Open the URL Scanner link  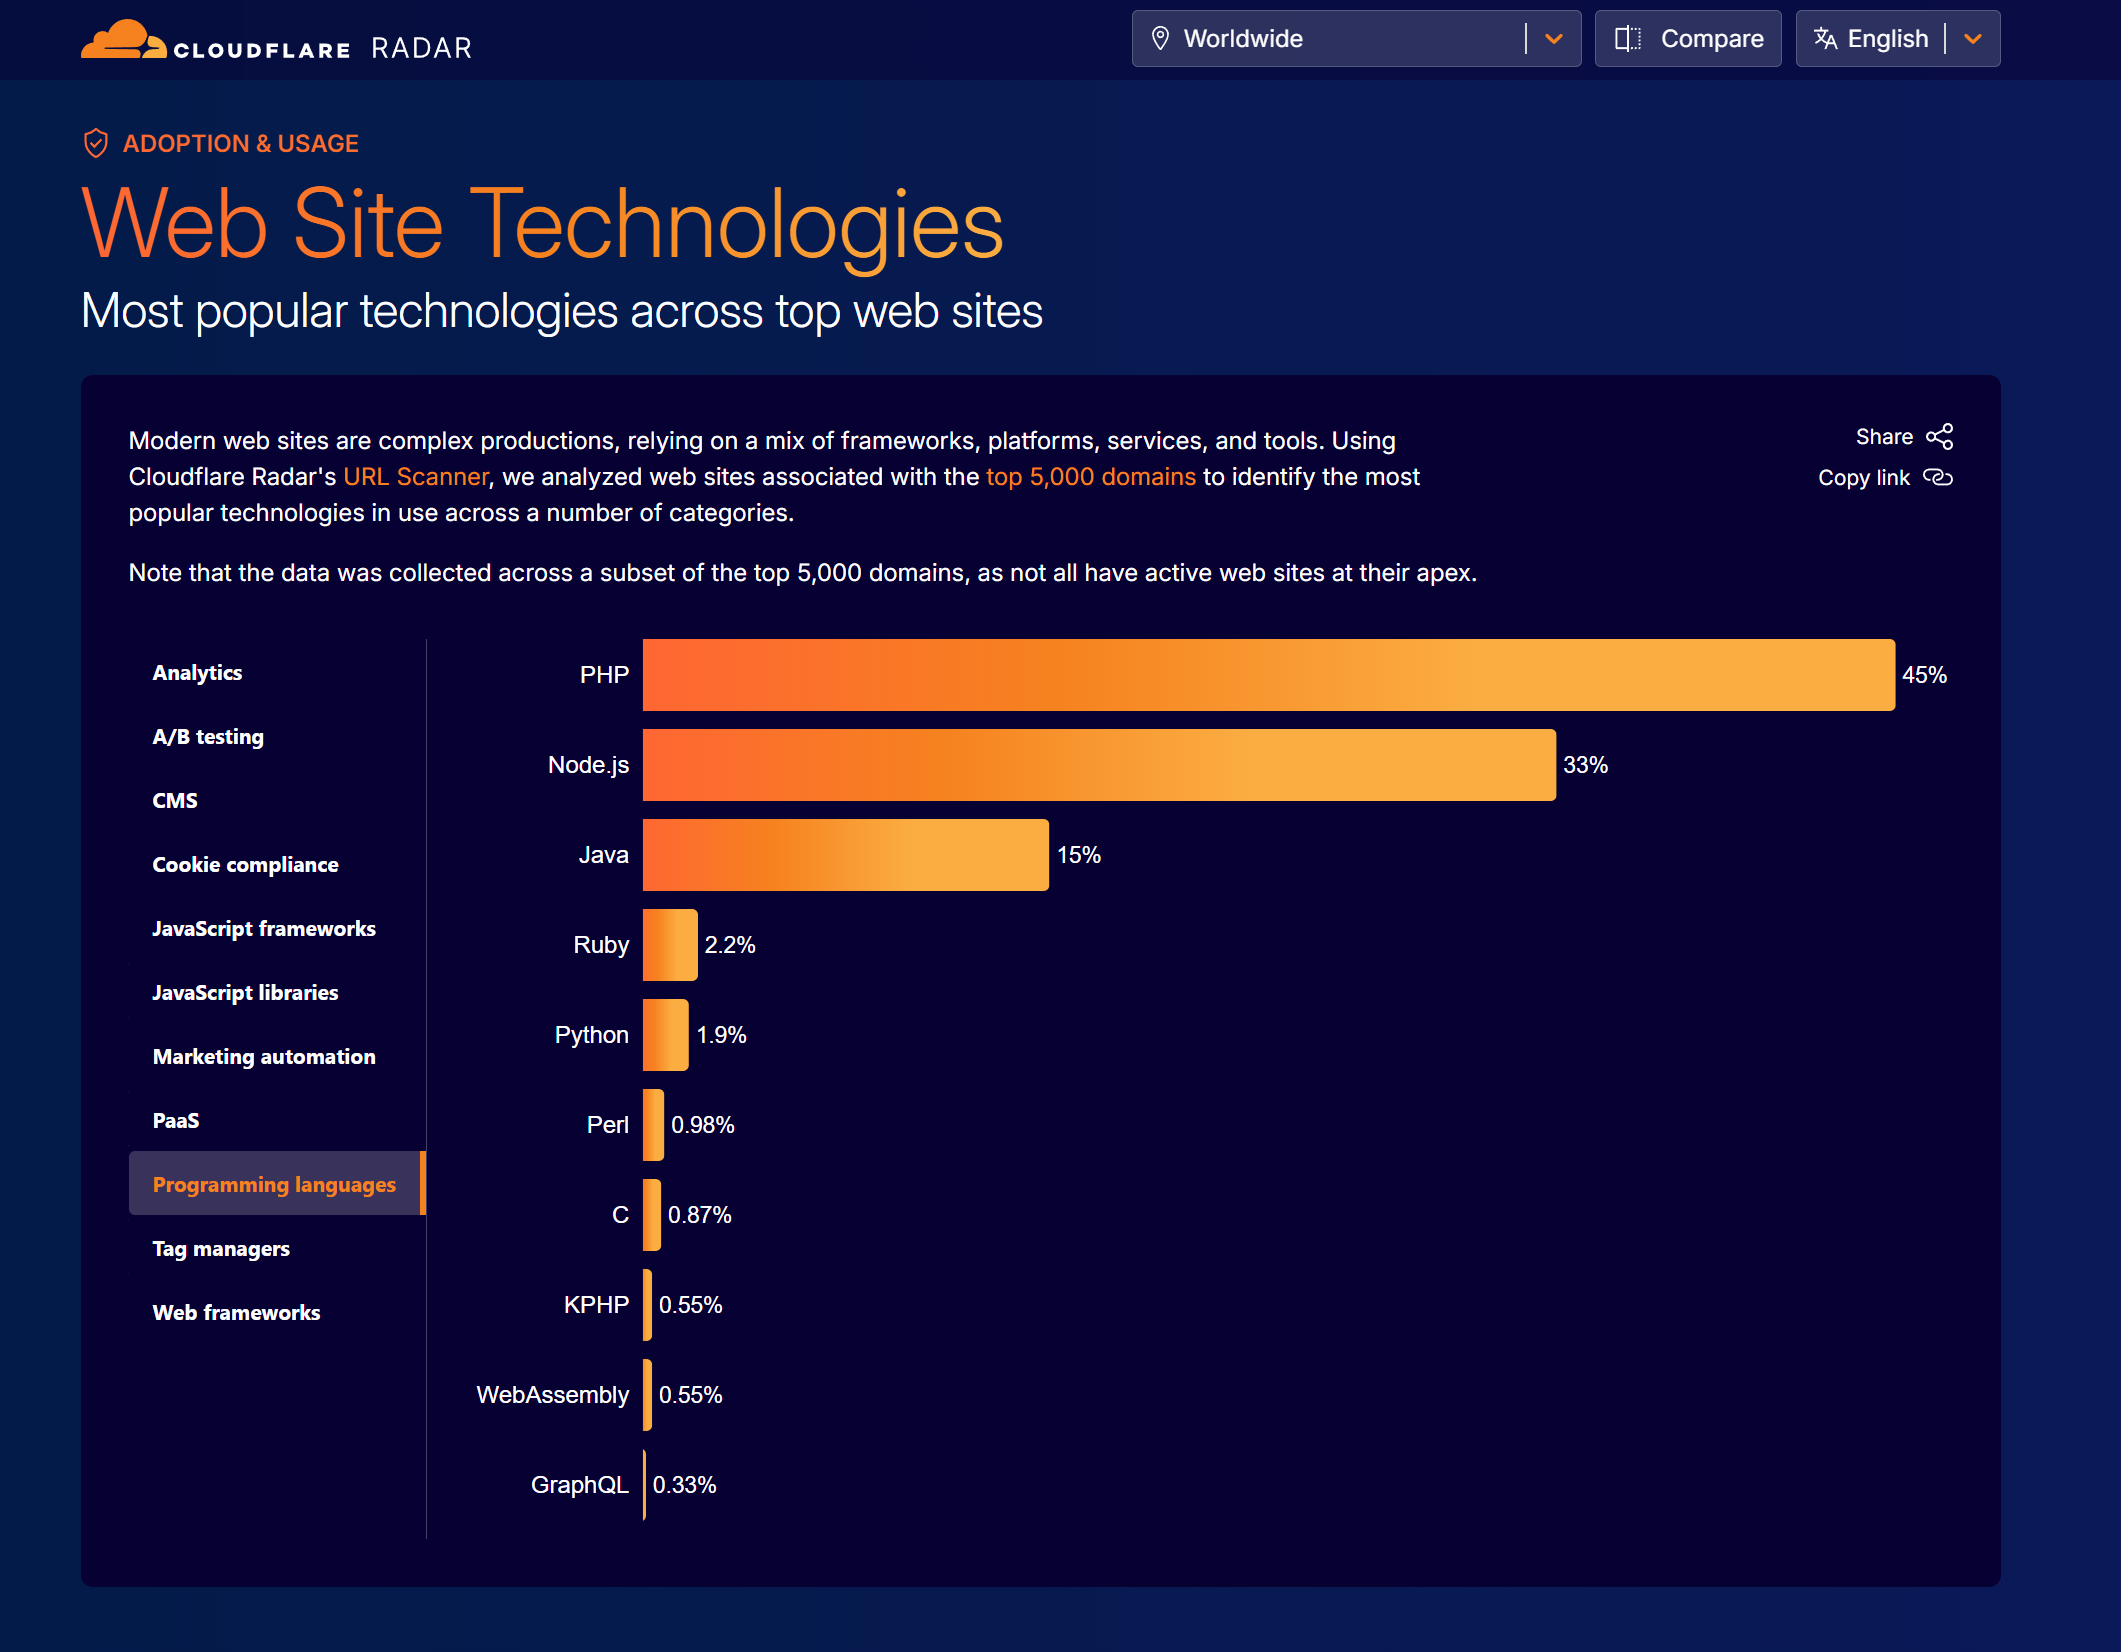point(416,477)
